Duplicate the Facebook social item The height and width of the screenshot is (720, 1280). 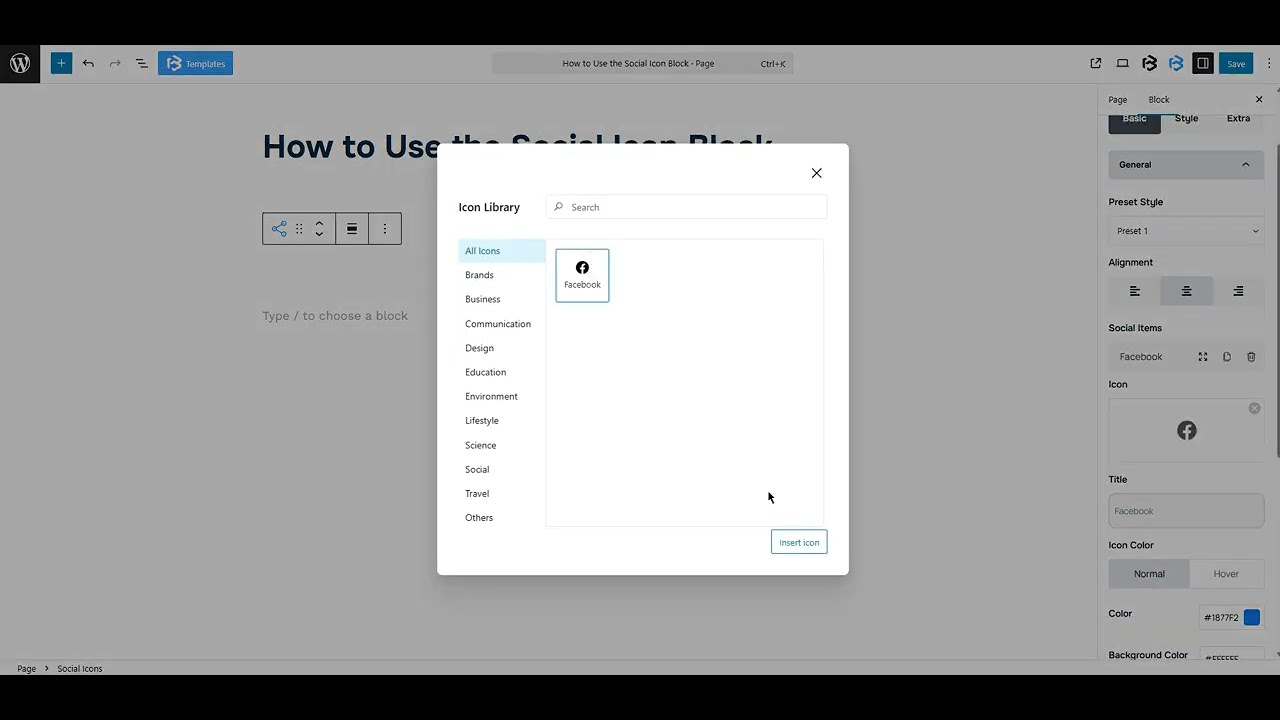1227,357
